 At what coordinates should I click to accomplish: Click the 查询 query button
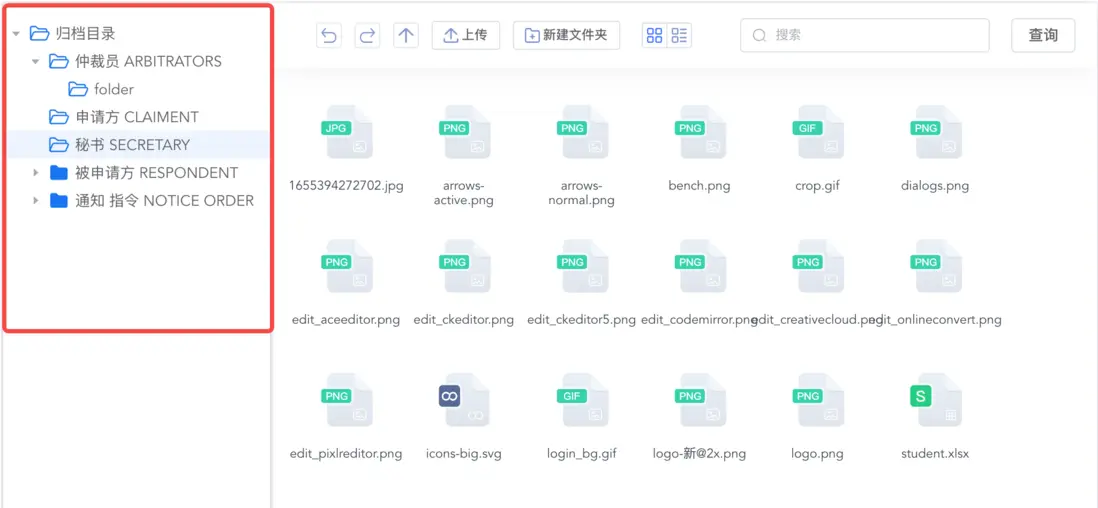1043,36
